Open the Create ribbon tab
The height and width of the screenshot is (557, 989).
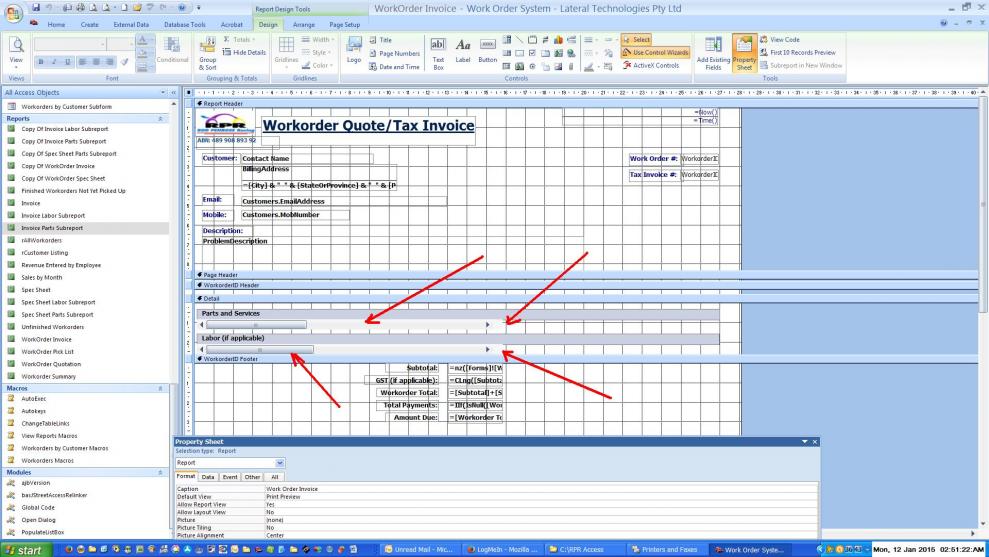click(x=90, y=25)
